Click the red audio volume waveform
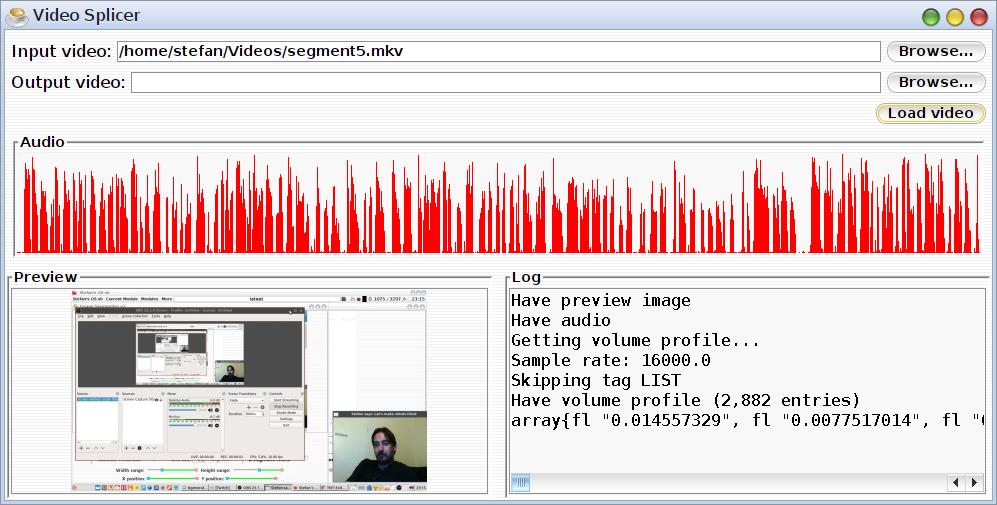Viewport: 997px width, 505px height. click(500, 205)
